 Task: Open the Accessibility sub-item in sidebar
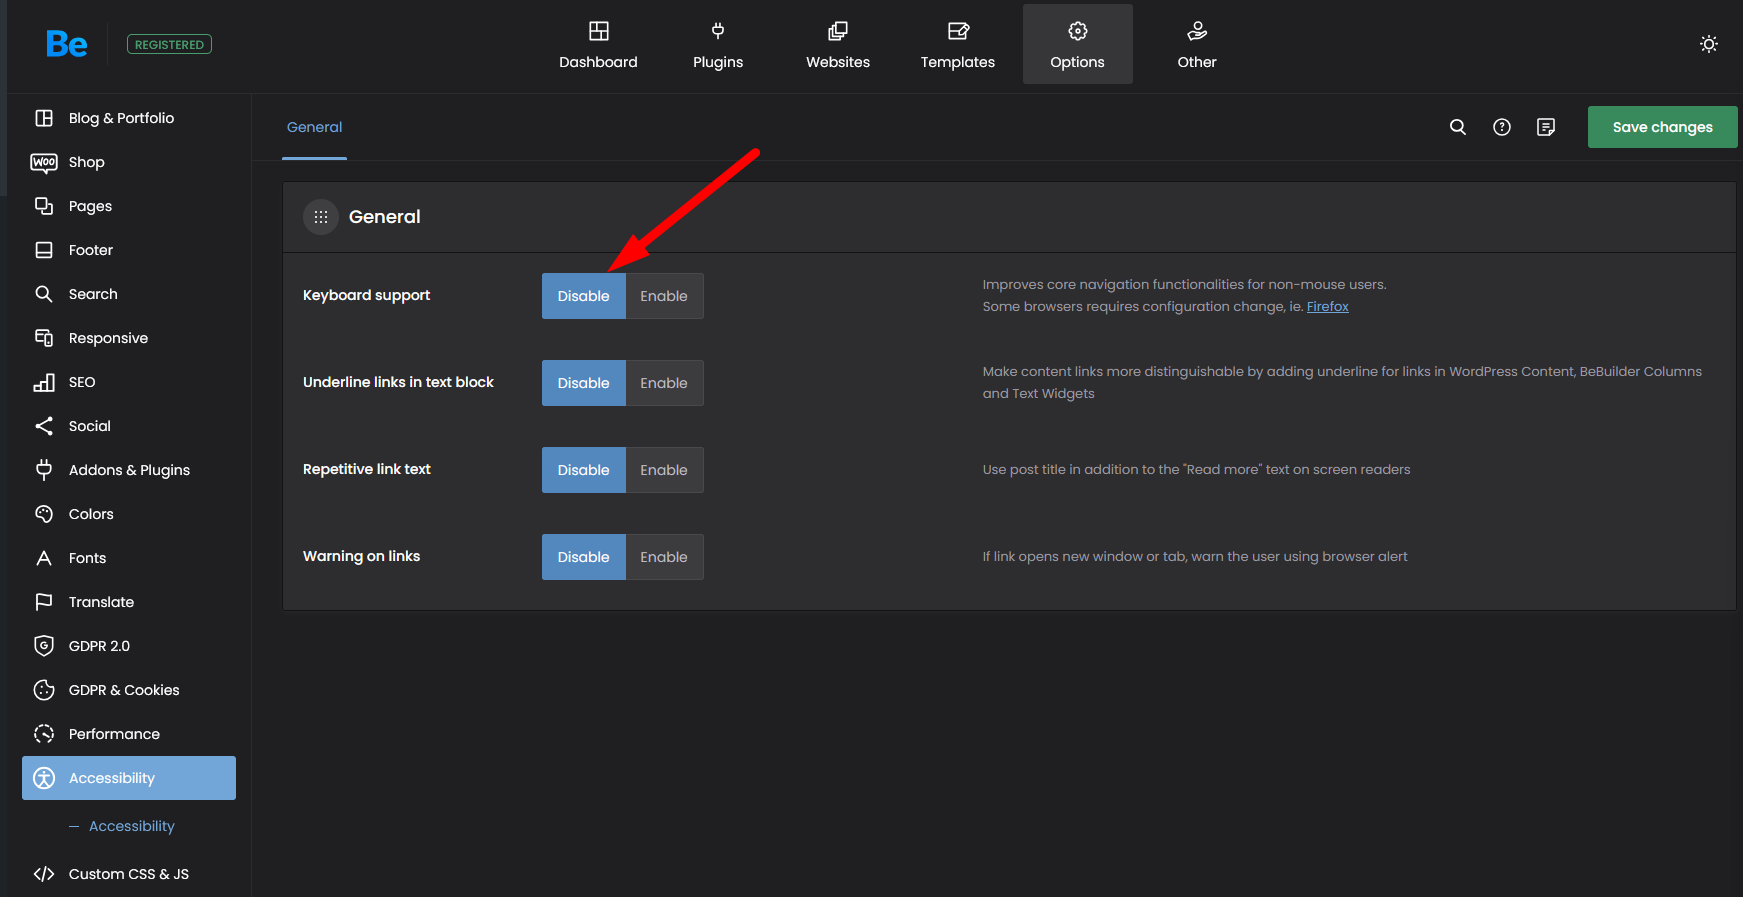131,826
